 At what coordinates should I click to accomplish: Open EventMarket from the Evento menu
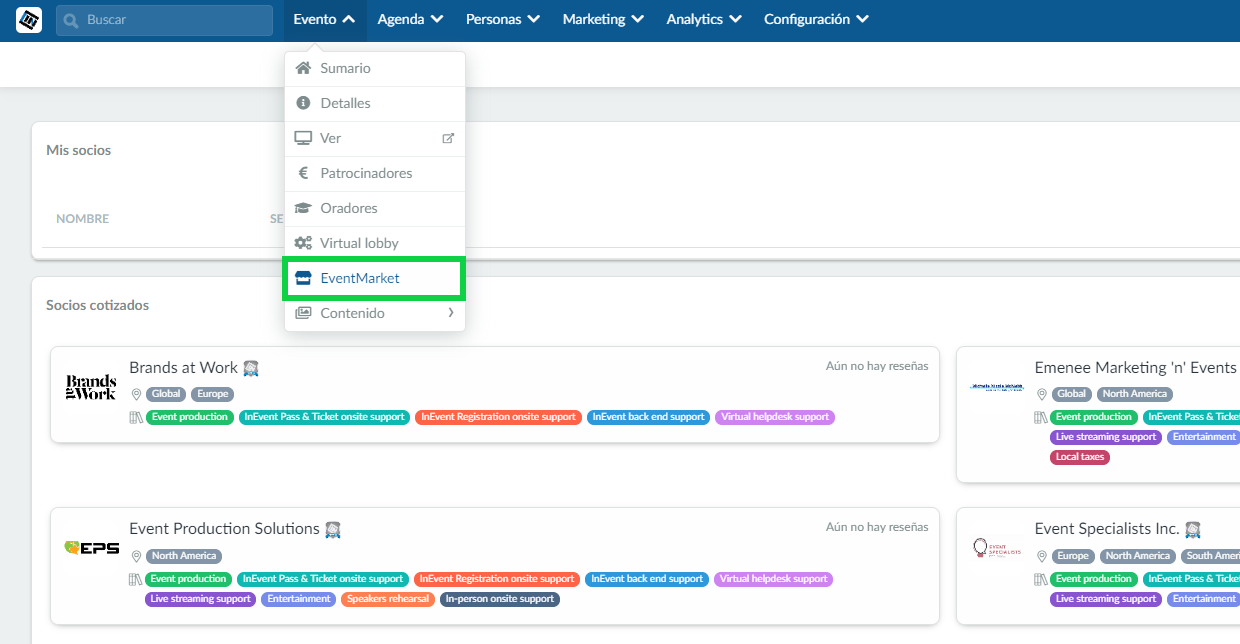[375, 279]
